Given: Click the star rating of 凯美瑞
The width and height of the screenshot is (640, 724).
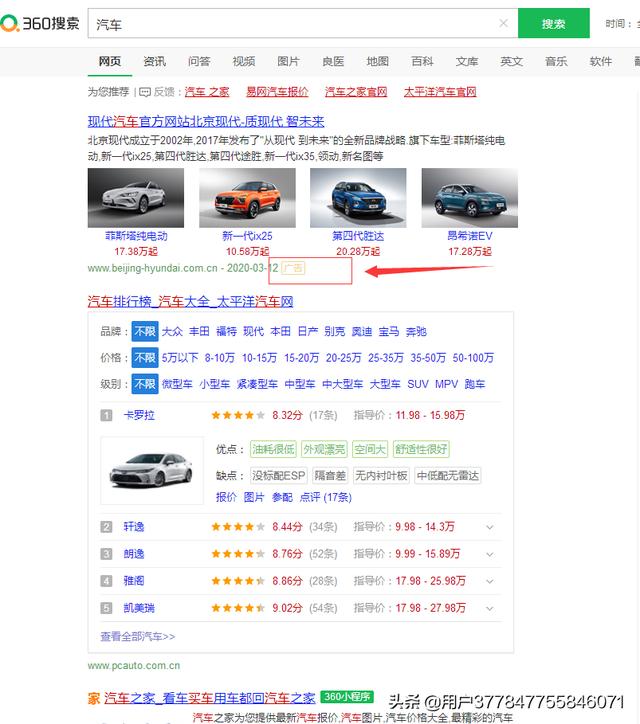Looking at the screenshot, I should (238, 608).
